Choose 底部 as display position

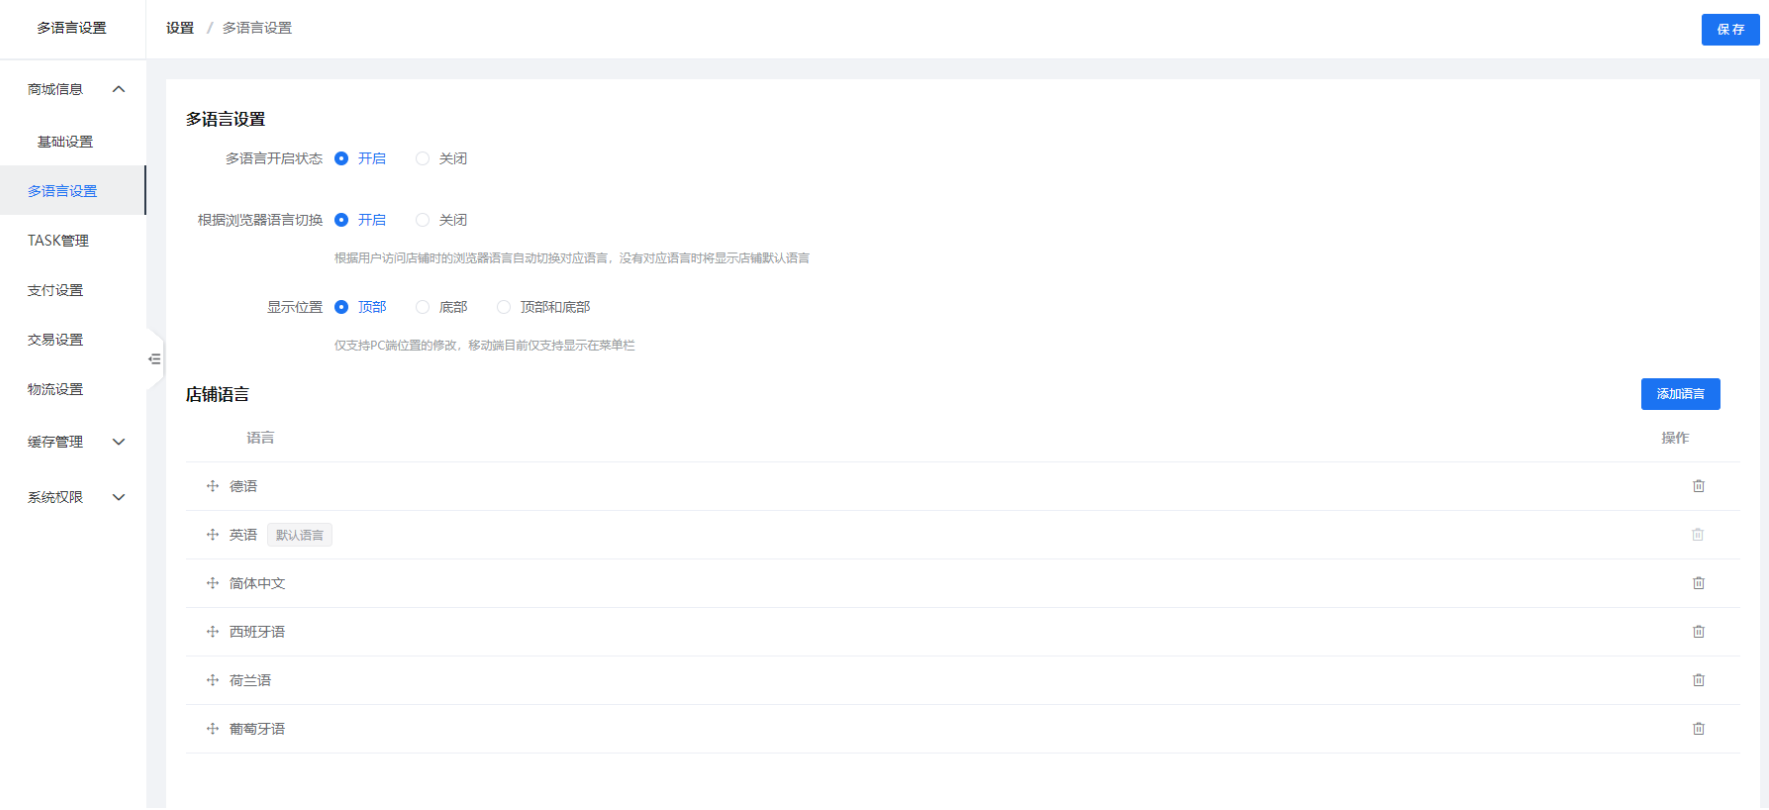[x=441, y=307]
